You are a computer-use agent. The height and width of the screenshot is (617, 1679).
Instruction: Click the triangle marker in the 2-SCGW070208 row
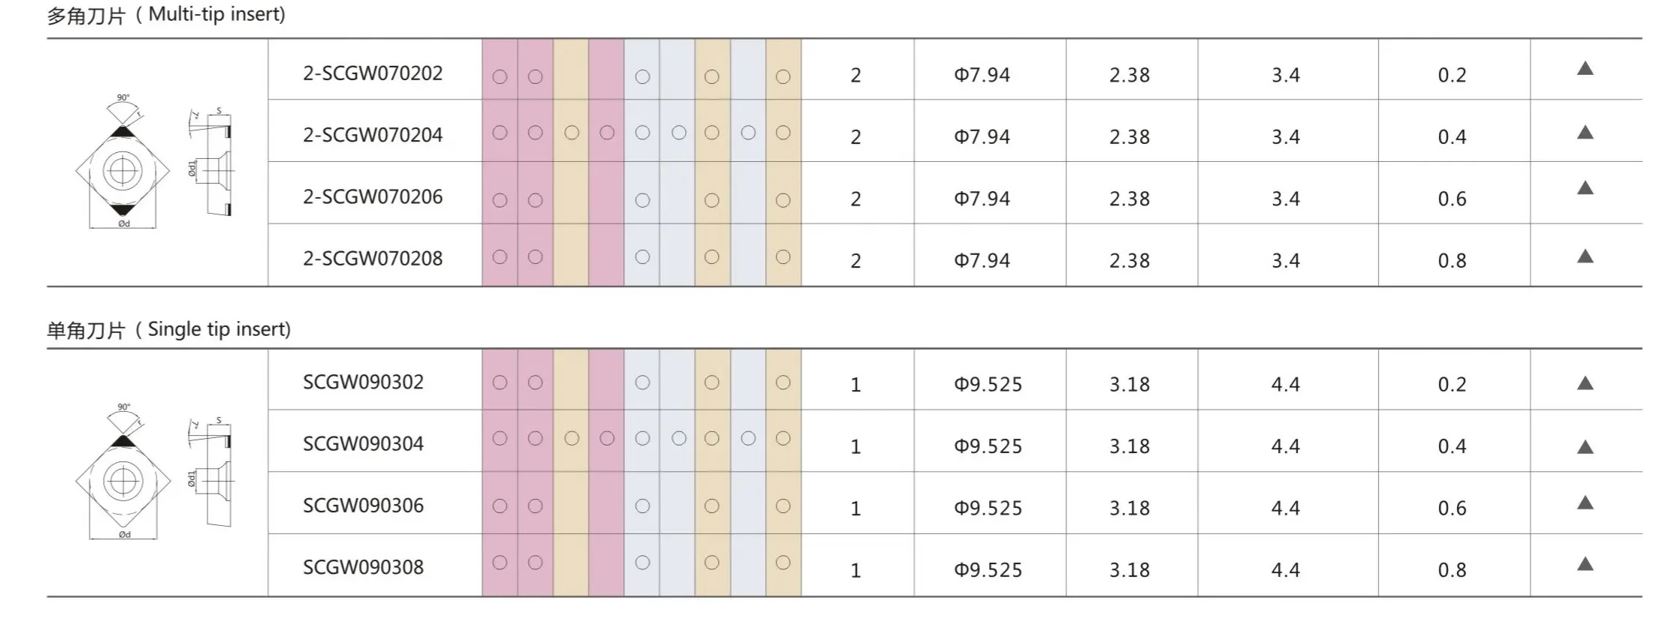tap(1585, 256)
